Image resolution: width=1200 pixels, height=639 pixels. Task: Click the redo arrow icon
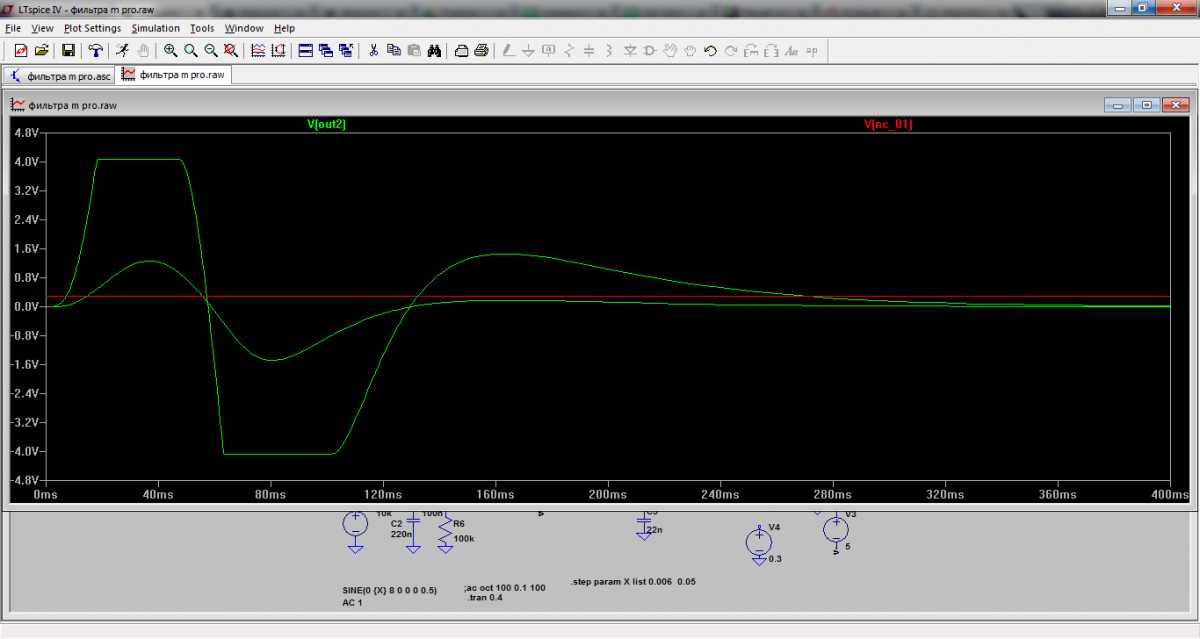pyautogui.click(x=731, y=50)
